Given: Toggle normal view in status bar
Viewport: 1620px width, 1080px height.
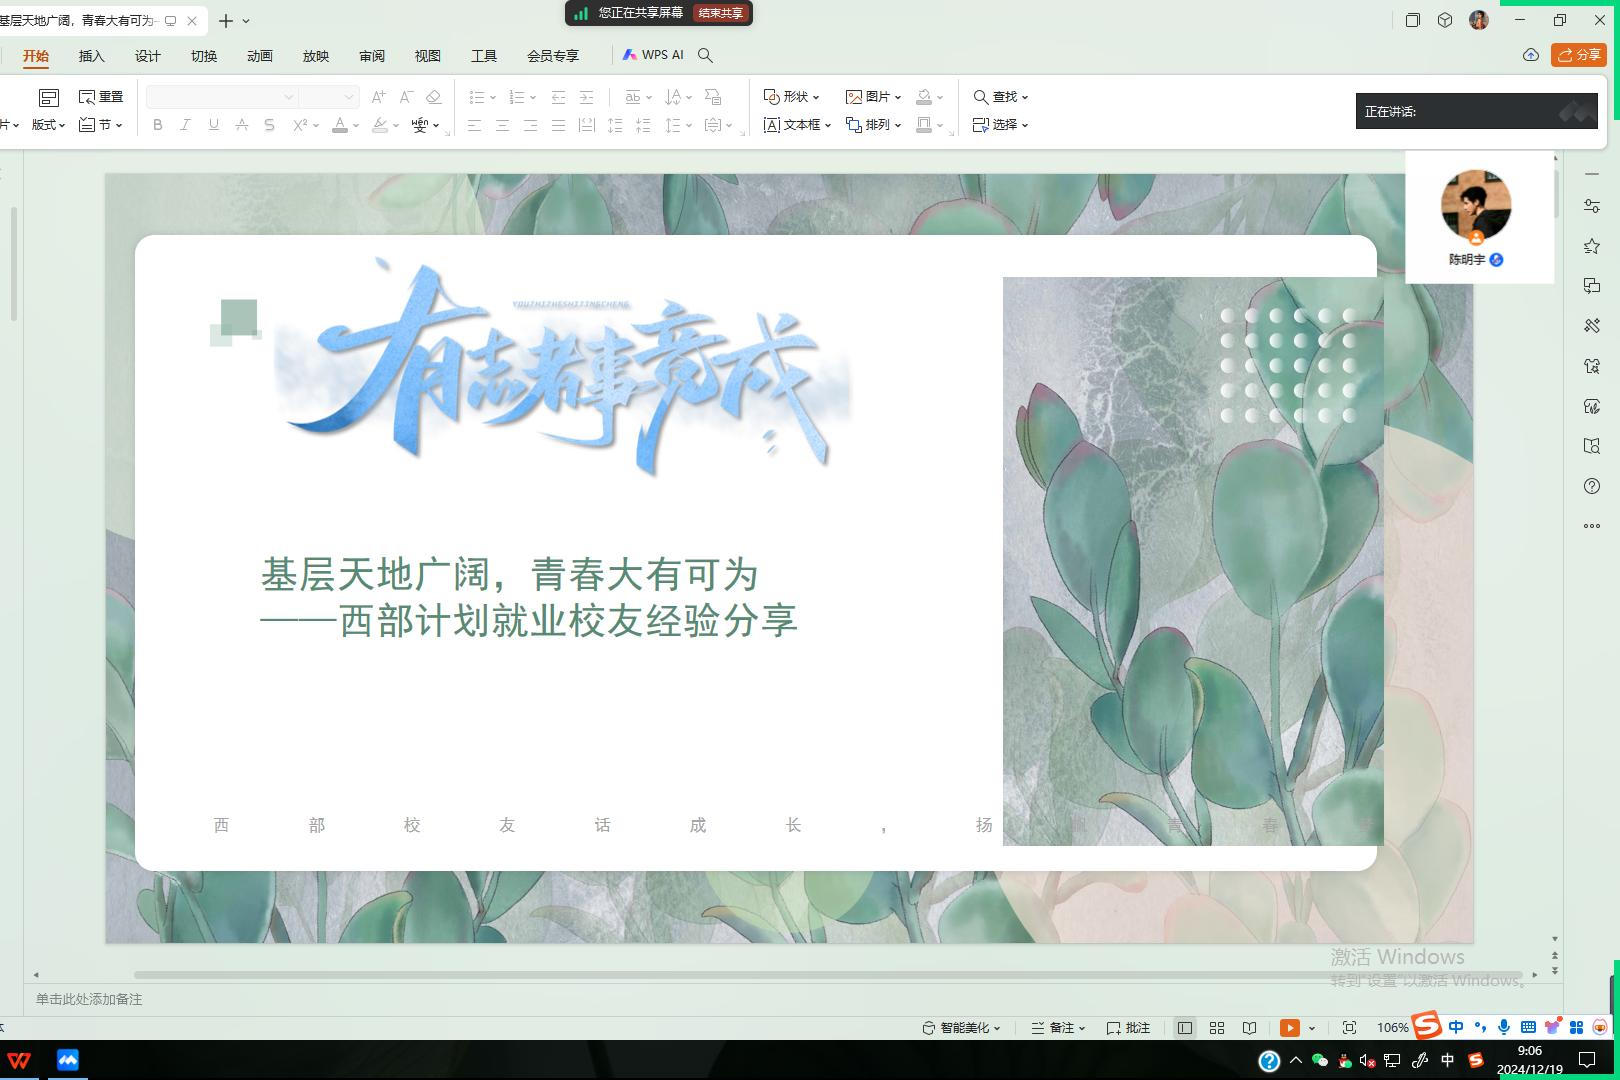Looking at the screenshot, I should tap(1185, 1028).
